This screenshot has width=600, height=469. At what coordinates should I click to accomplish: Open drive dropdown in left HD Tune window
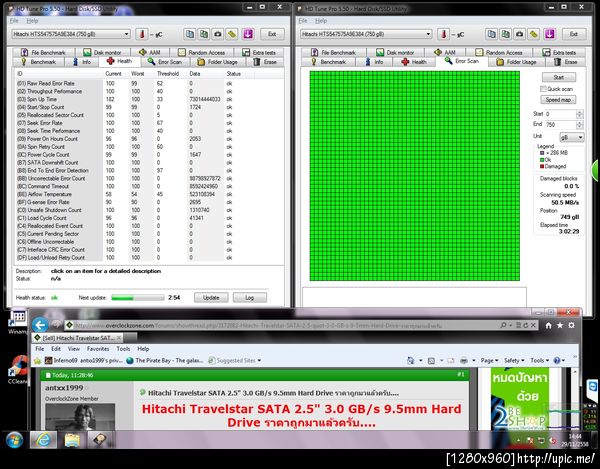[x=71, y=34]
